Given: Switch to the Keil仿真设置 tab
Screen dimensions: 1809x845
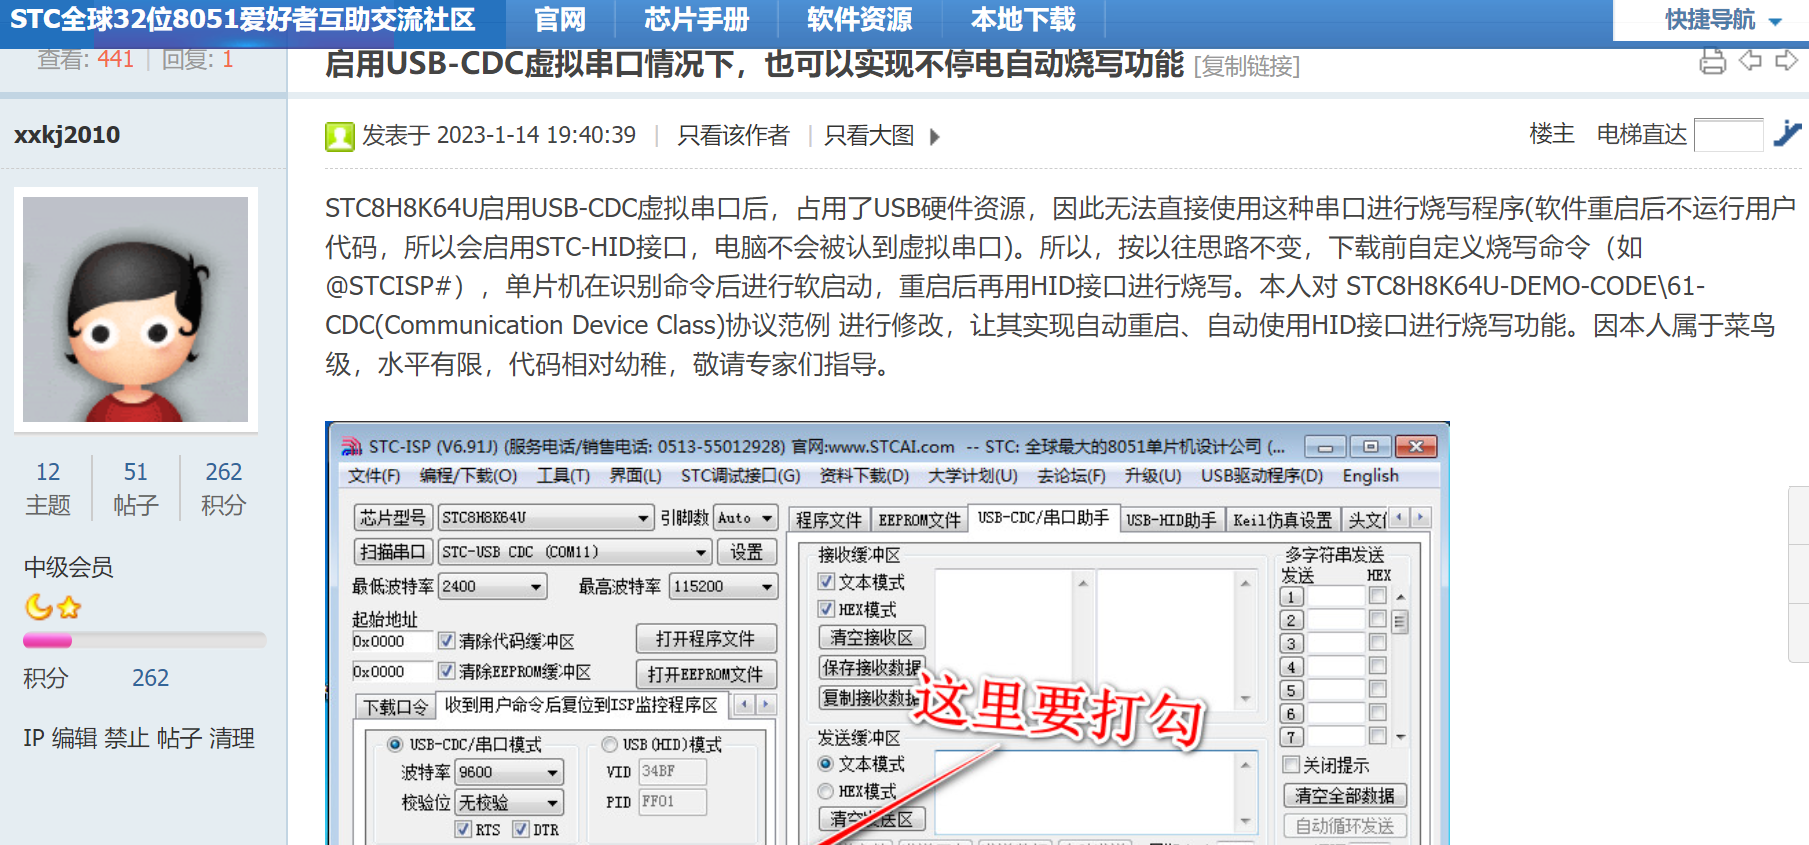Looking at the screenshot, I should pyautogui.click(x=1283, y=519).
